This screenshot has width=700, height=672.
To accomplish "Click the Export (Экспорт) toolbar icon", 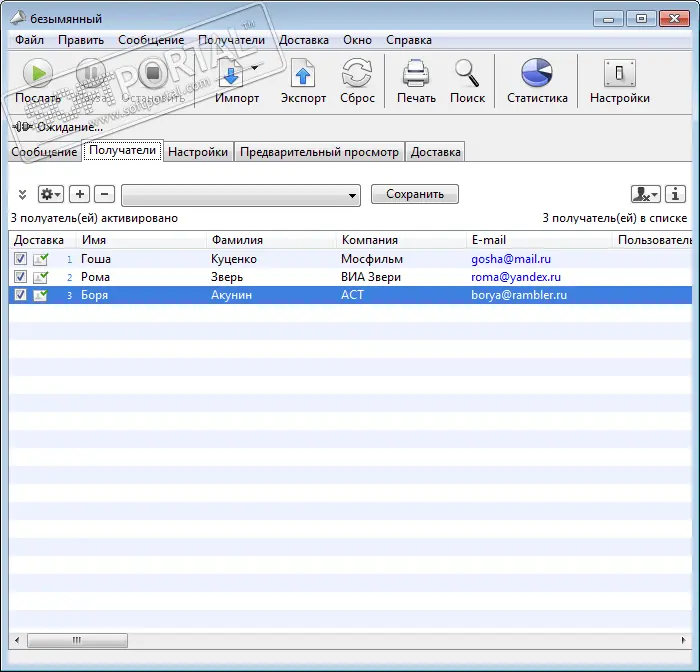I will 303,75.
